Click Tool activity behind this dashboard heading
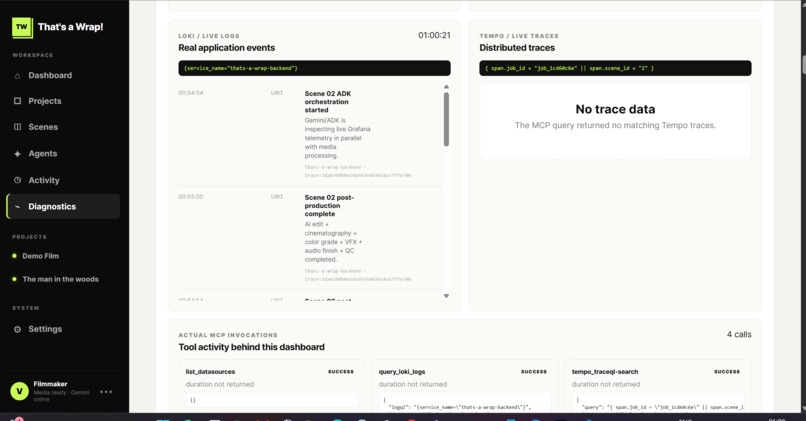Image resolution: width=806 pixels, height=421 pixels. coord(251,347)
